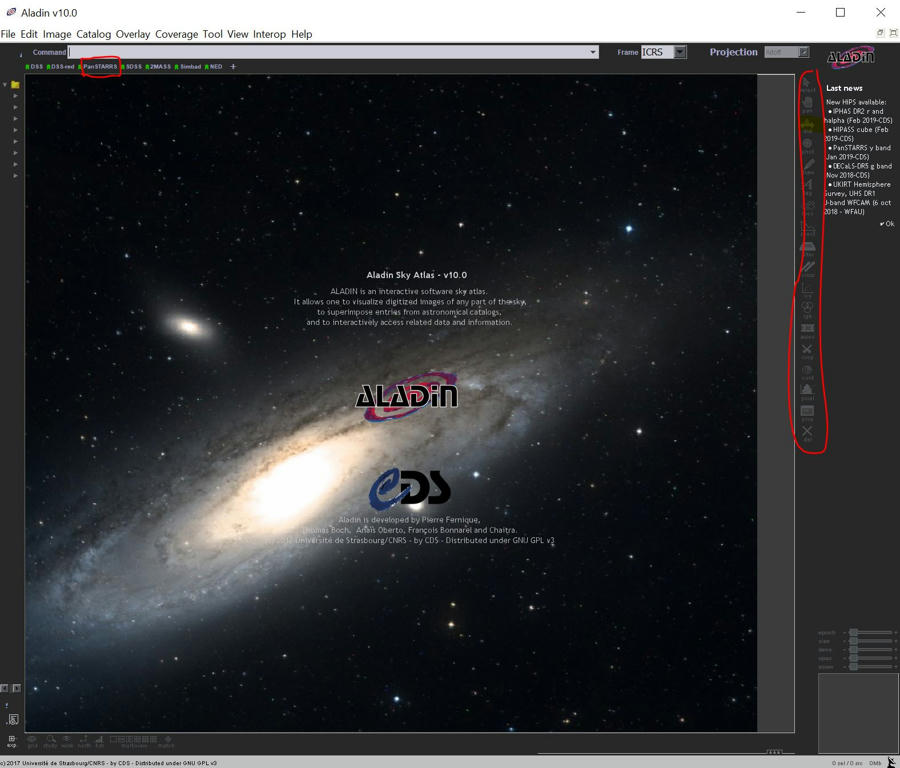Click the right arrow button at lower left
900x768 pixels.
tap(17, 688)
